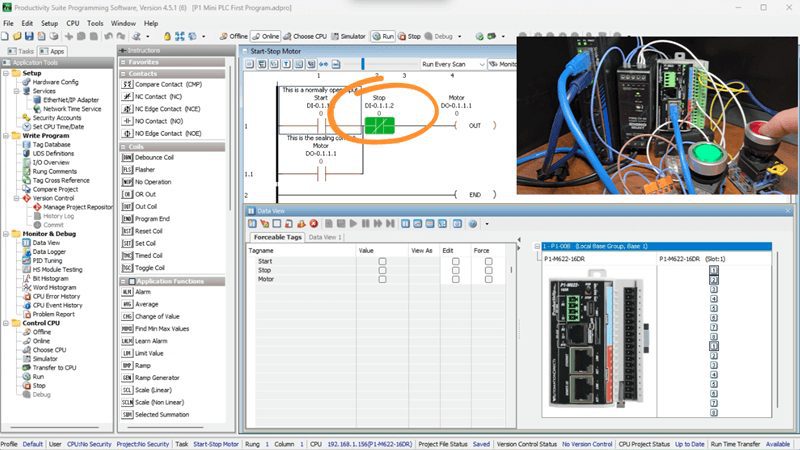Open Hardware Config in Setup tree
Viewport: 800px width, 450px height.
[x=55, y=82]
